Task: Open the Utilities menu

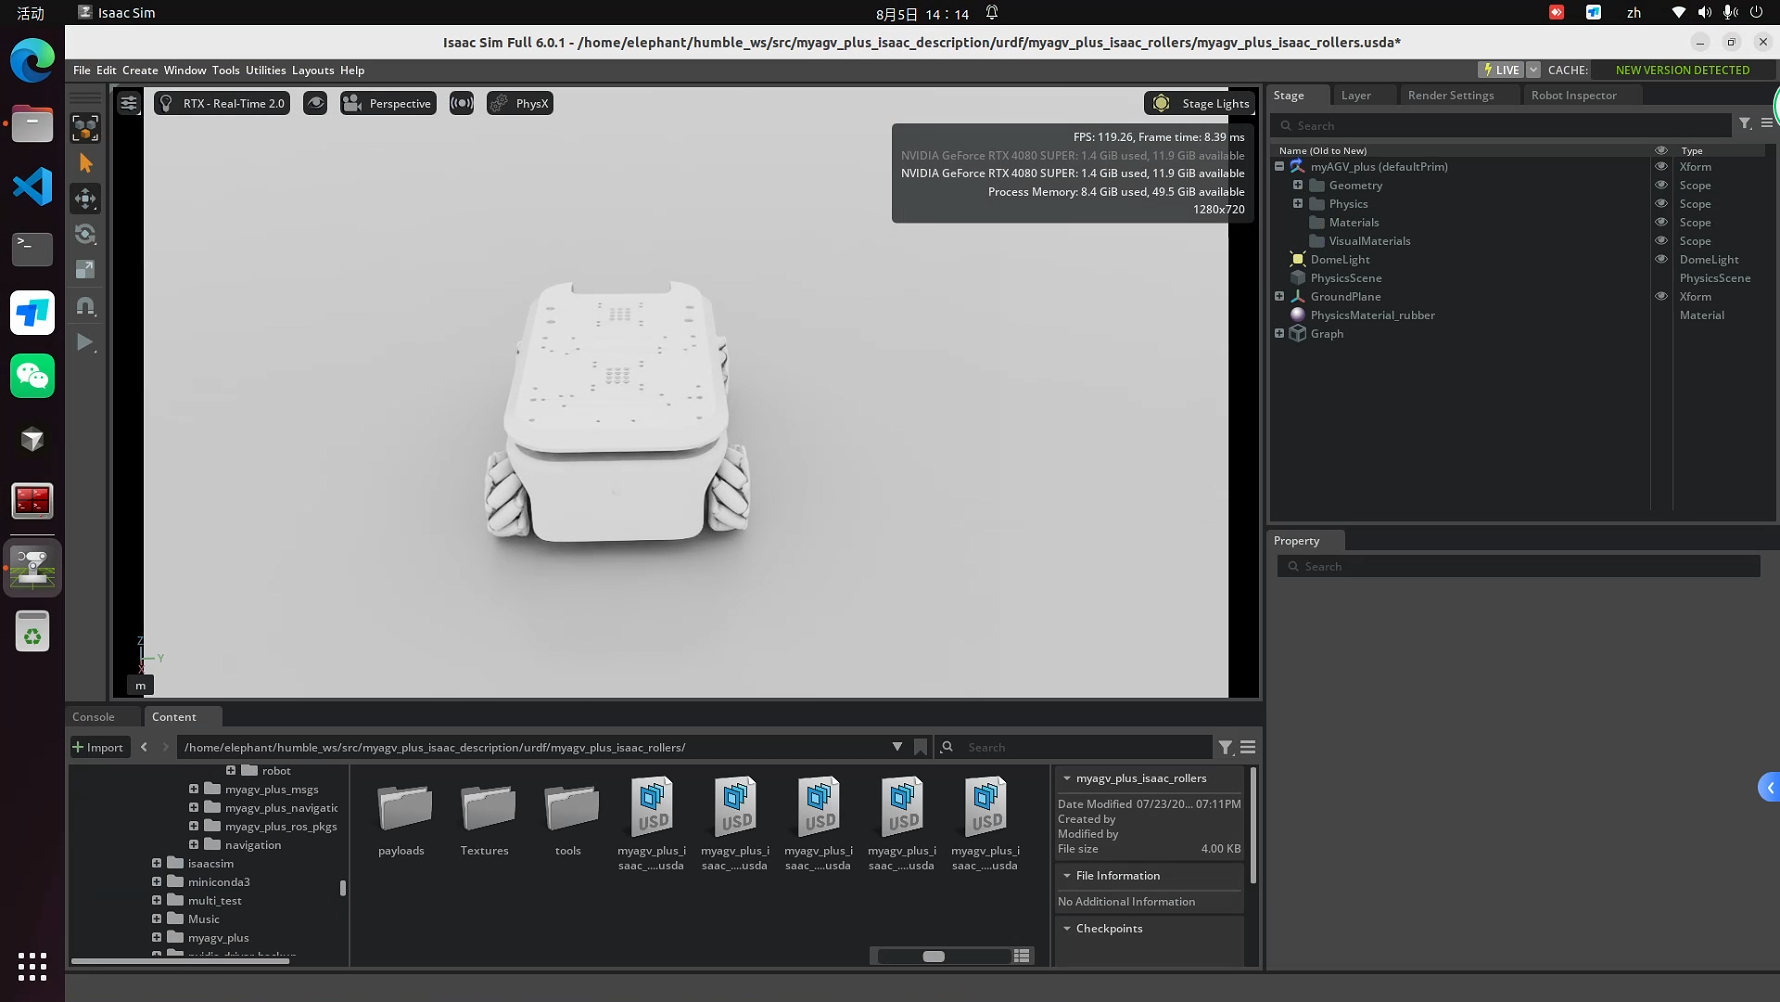Action: 265,70
